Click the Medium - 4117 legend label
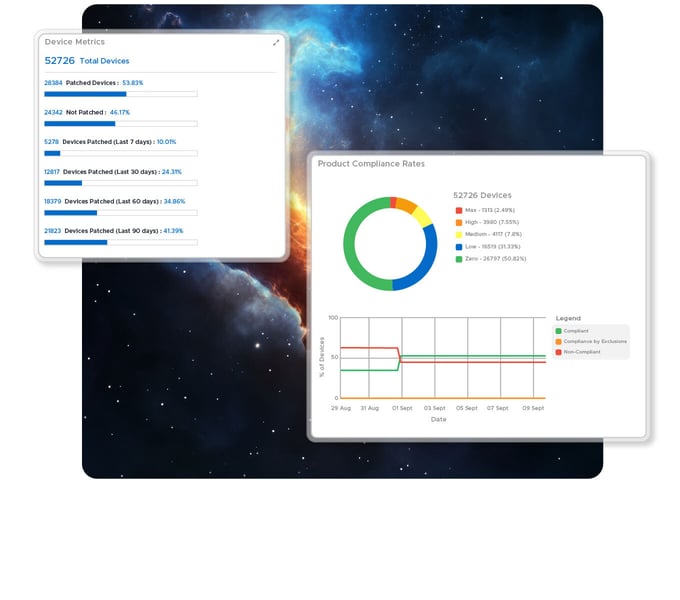Image resolution: width=680 pixels, height=600 pixels. pos(494,235)
